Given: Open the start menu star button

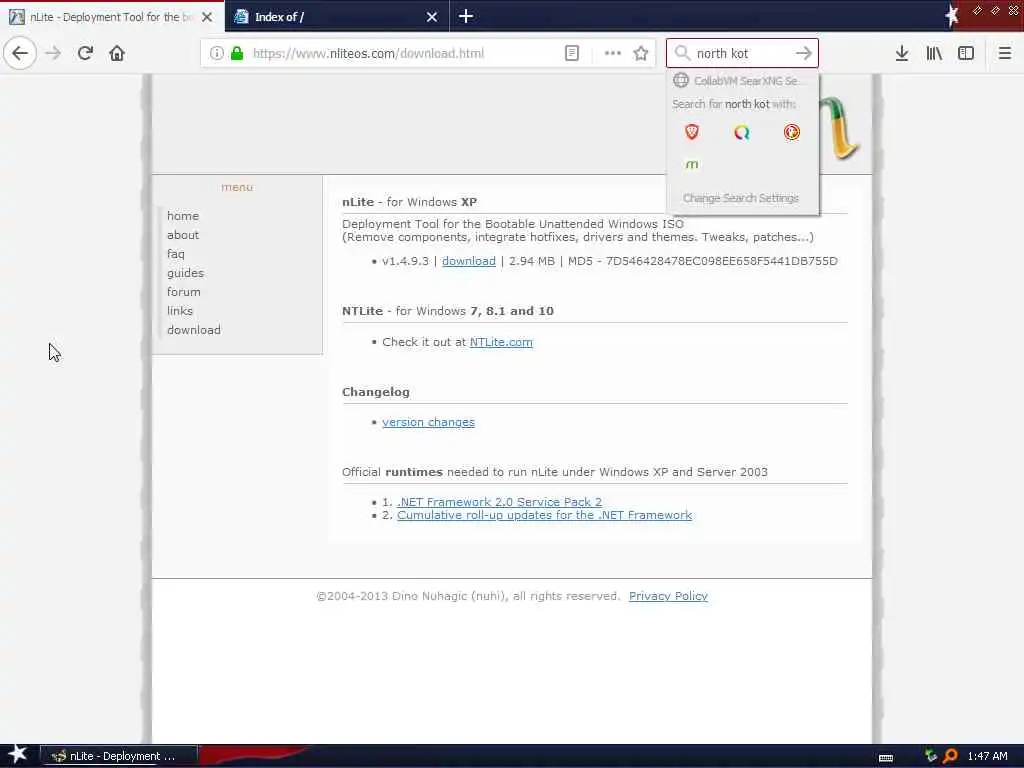Looking at the screenshot, I should (x=17, y=755).
